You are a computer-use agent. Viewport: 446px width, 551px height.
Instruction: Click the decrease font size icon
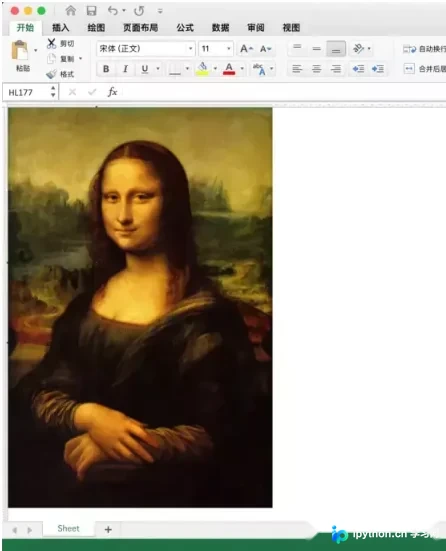[266, 49]
